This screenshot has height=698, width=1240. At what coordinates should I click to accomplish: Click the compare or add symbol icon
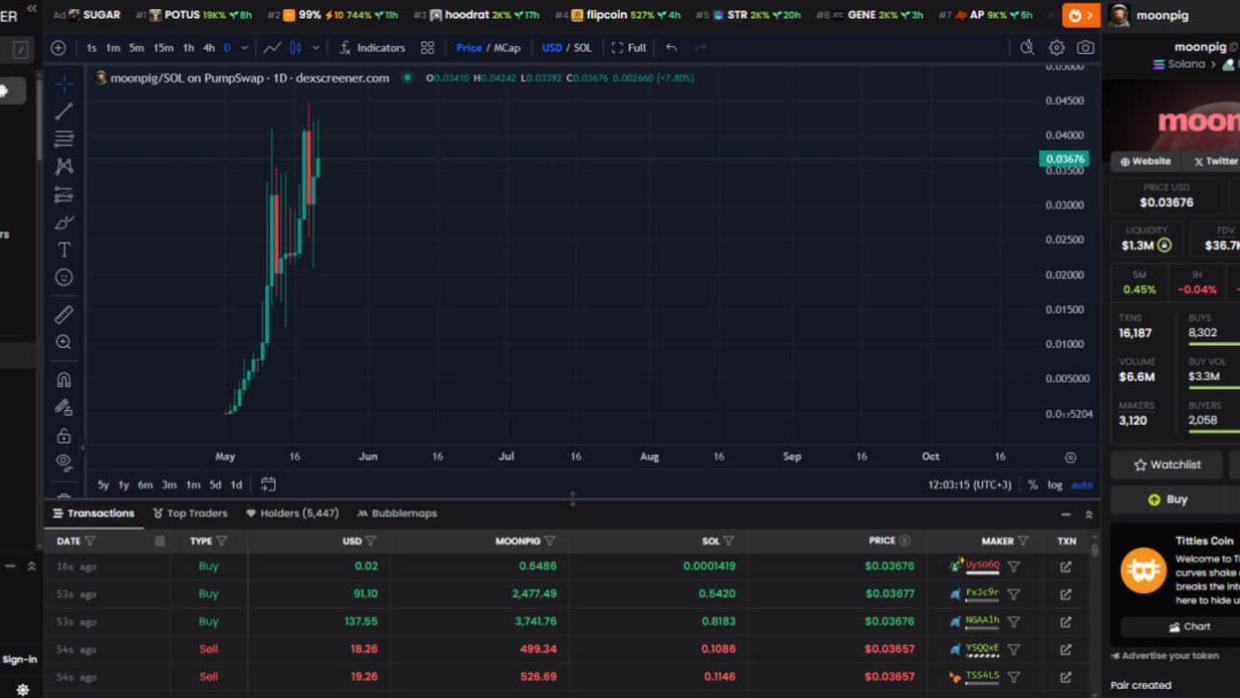click(58, 48)
